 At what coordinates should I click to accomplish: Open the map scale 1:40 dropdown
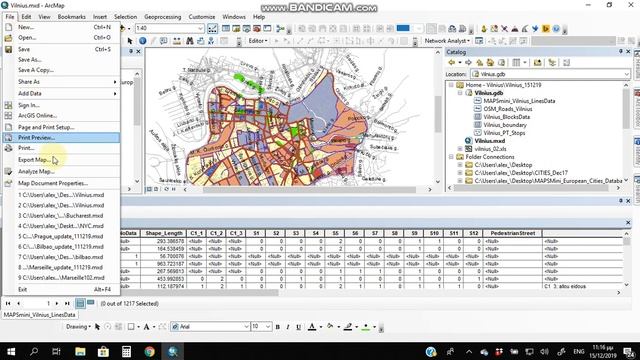pyautogui.click(x=200, y=28)
